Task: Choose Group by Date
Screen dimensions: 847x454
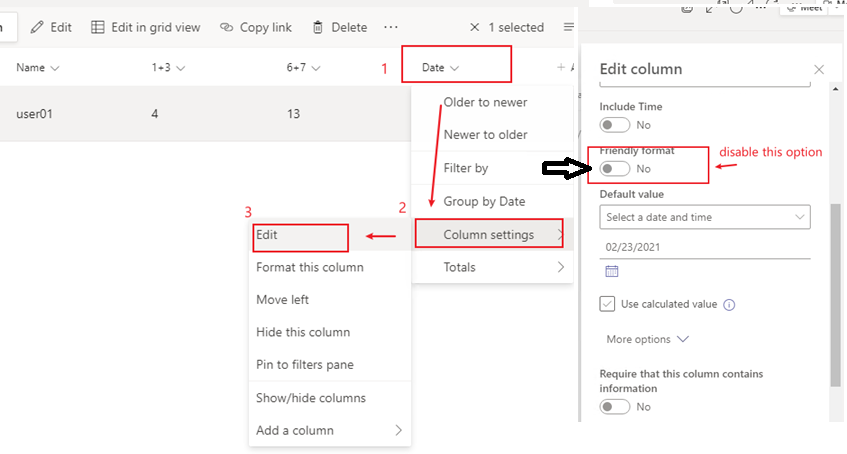Action: pyautogui.click(x=484, y=201)
